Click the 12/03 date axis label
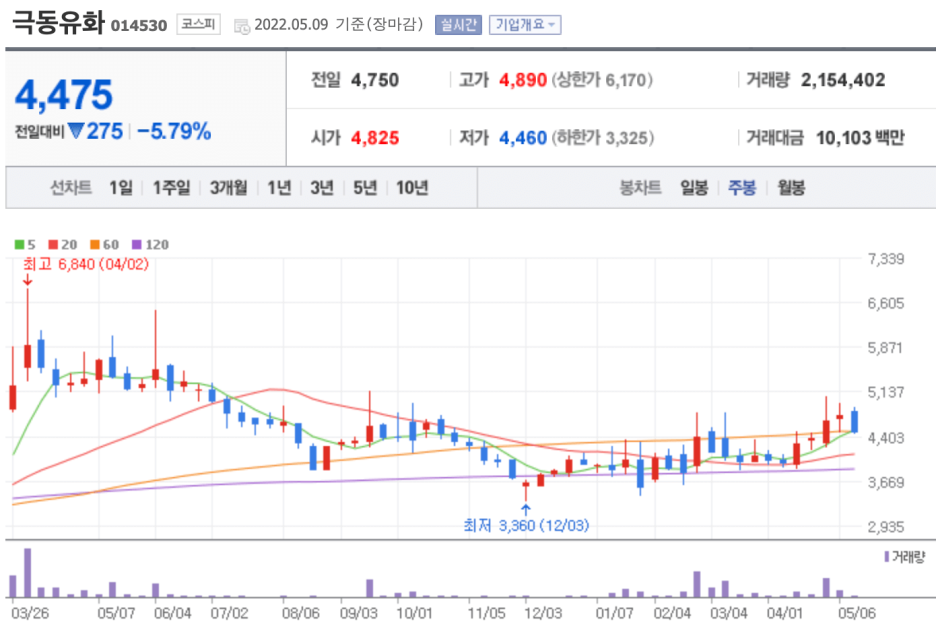This screenshot has width=936, height=636. pyautogui.click(x=543, y=613)
